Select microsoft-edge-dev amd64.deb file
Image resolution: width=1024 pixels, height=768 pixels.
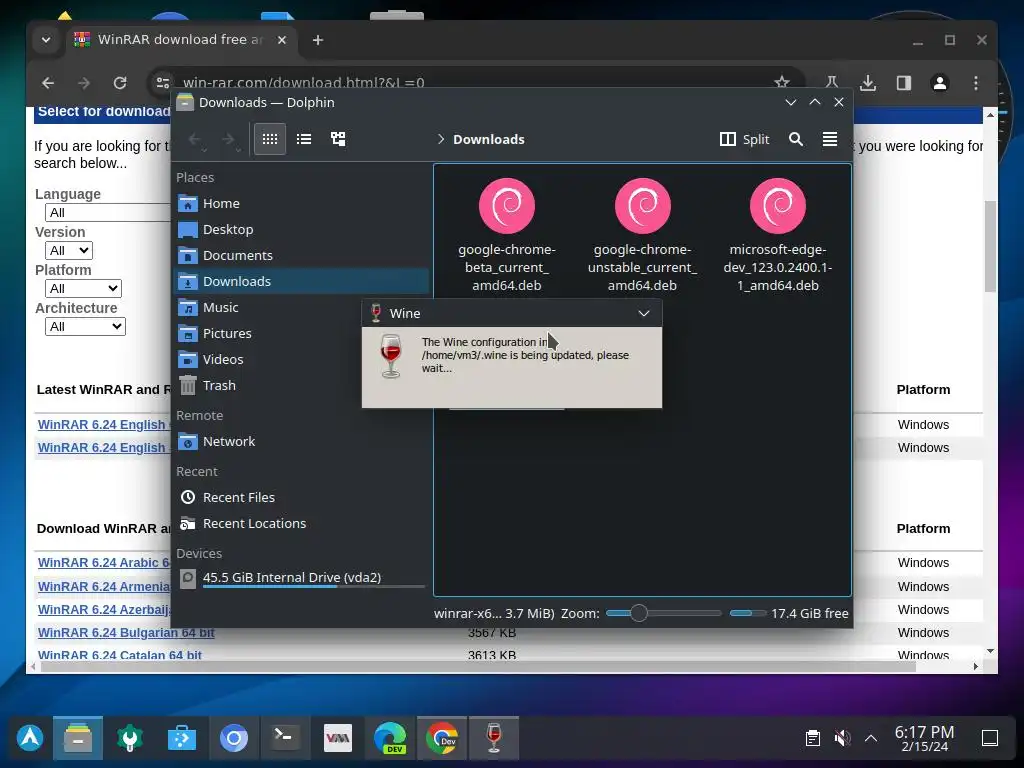tap(778, 235)
